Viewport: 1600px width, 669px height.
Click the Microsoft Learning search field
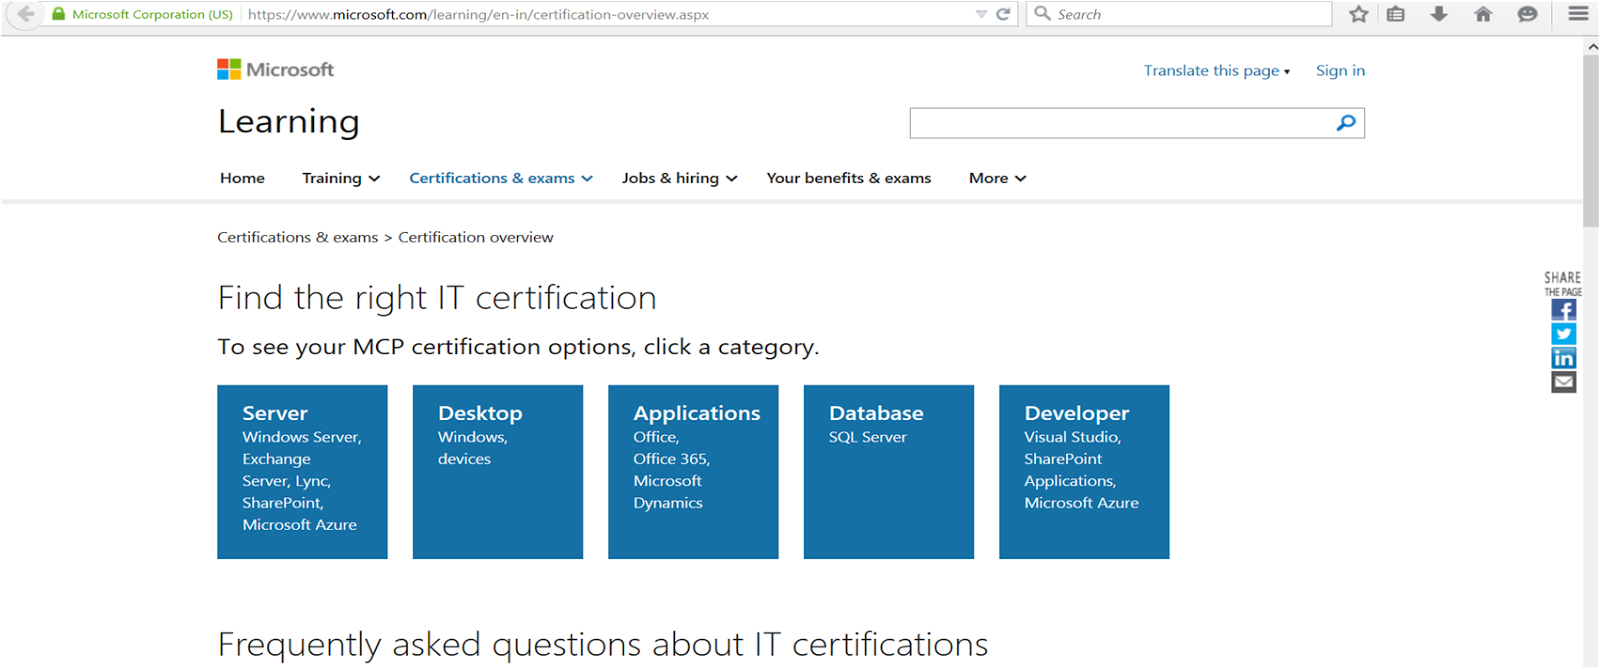pyautogui.click(x=1120, y=123)
